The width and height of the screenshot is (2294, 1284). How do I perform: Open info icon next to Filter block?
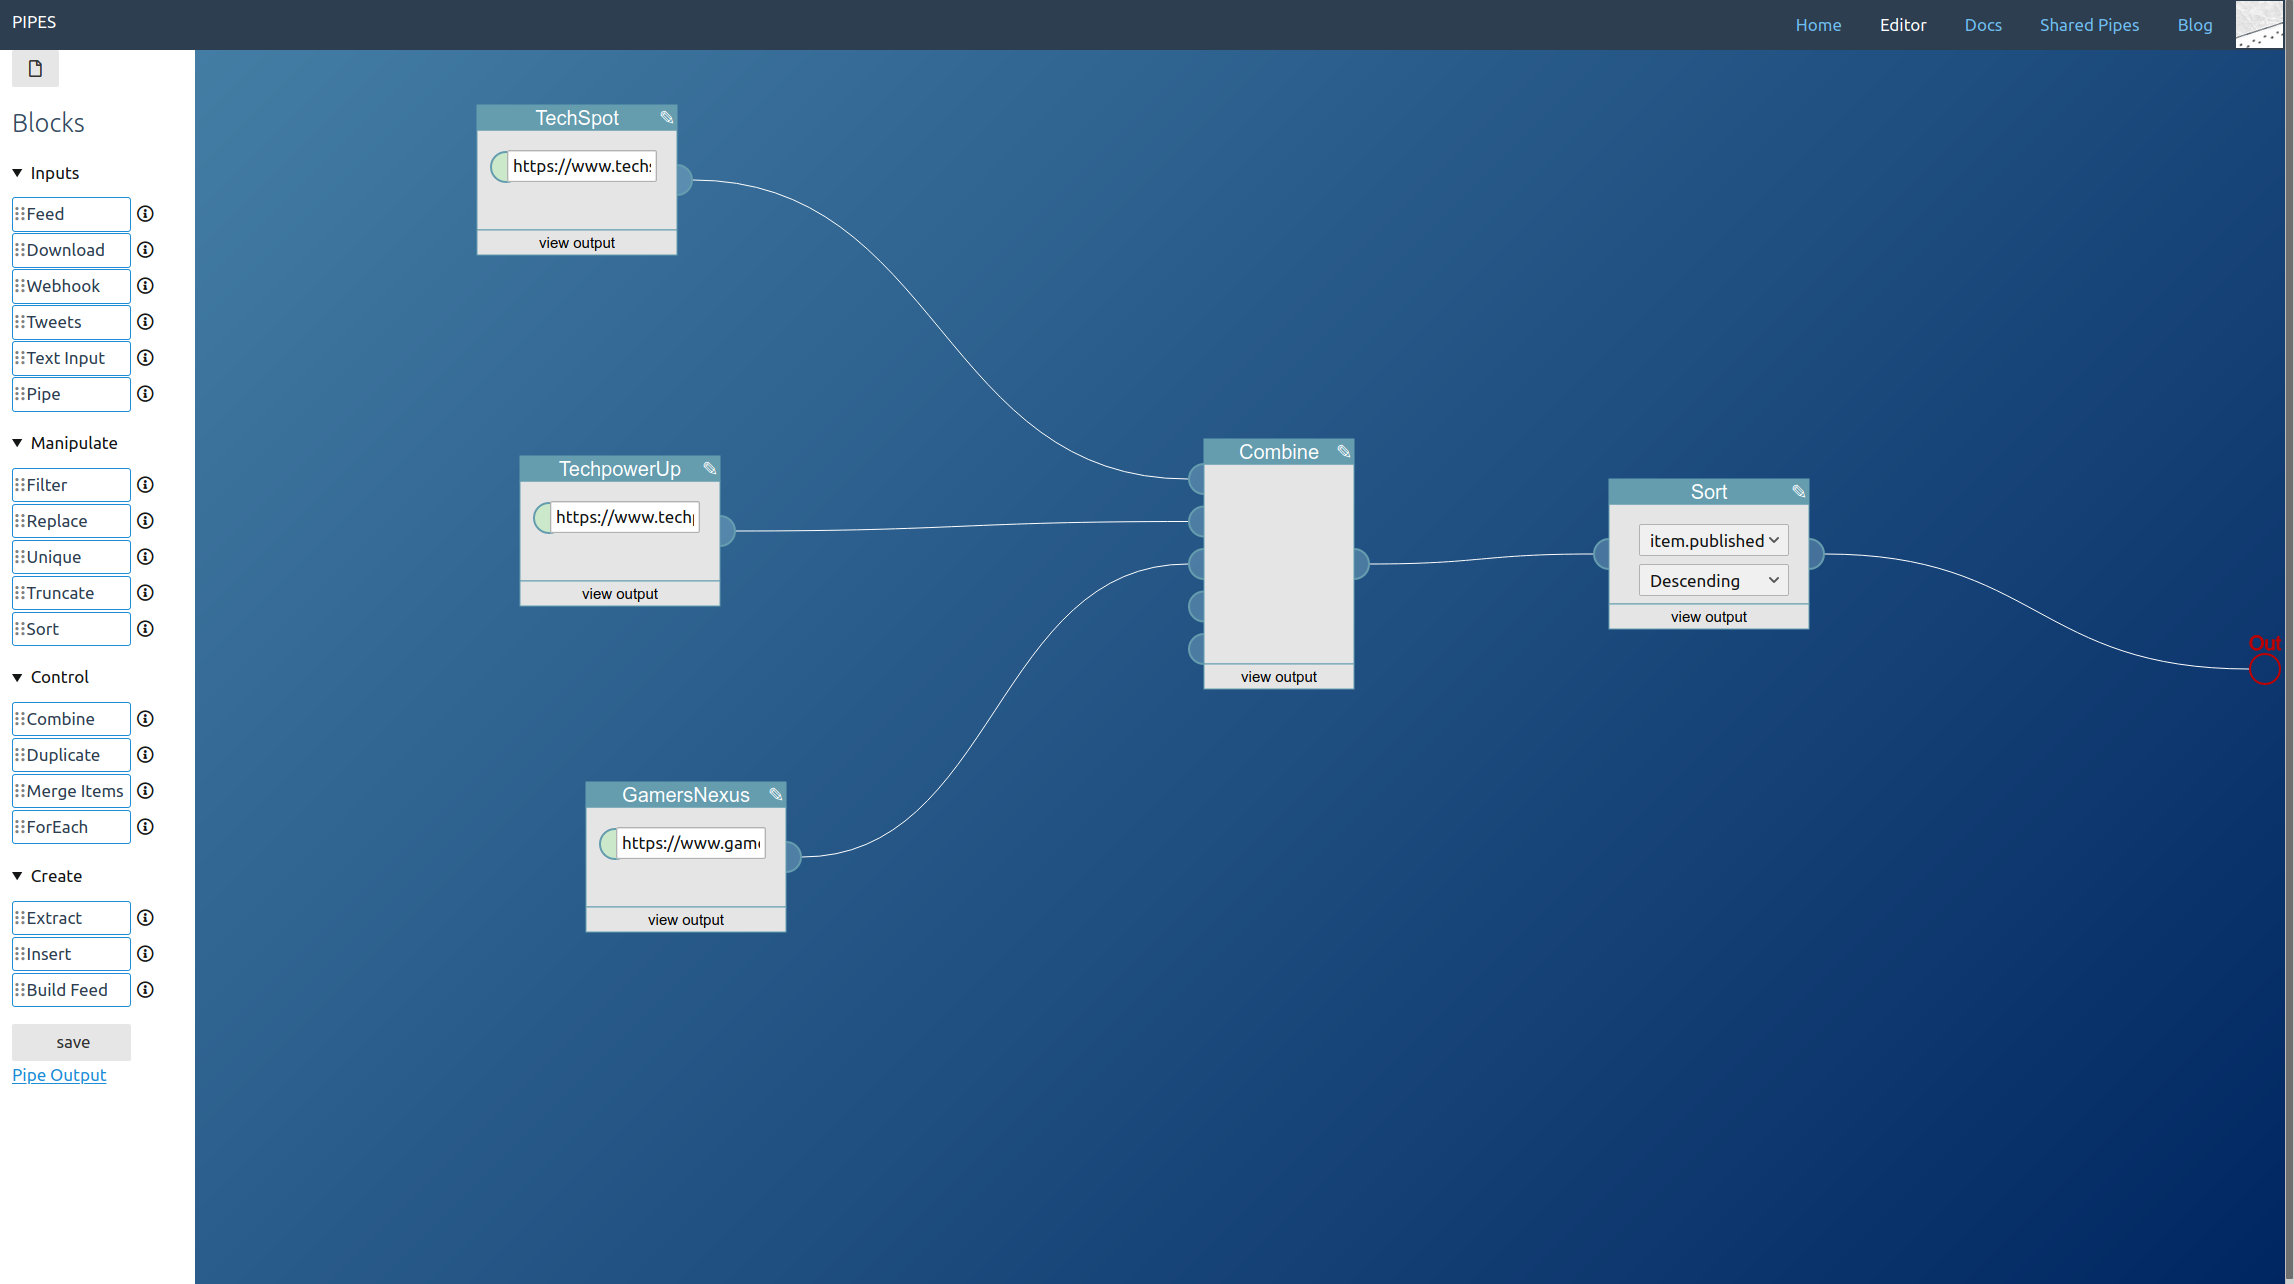(x=145, y=485)
